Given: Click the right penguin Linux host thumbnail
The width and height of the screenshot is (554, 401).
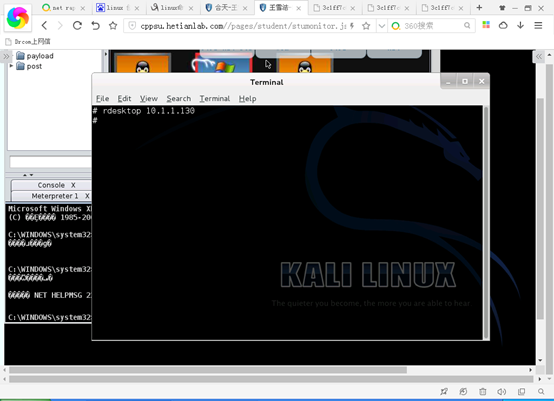Looking at the screenshot, I should (305, 64).
